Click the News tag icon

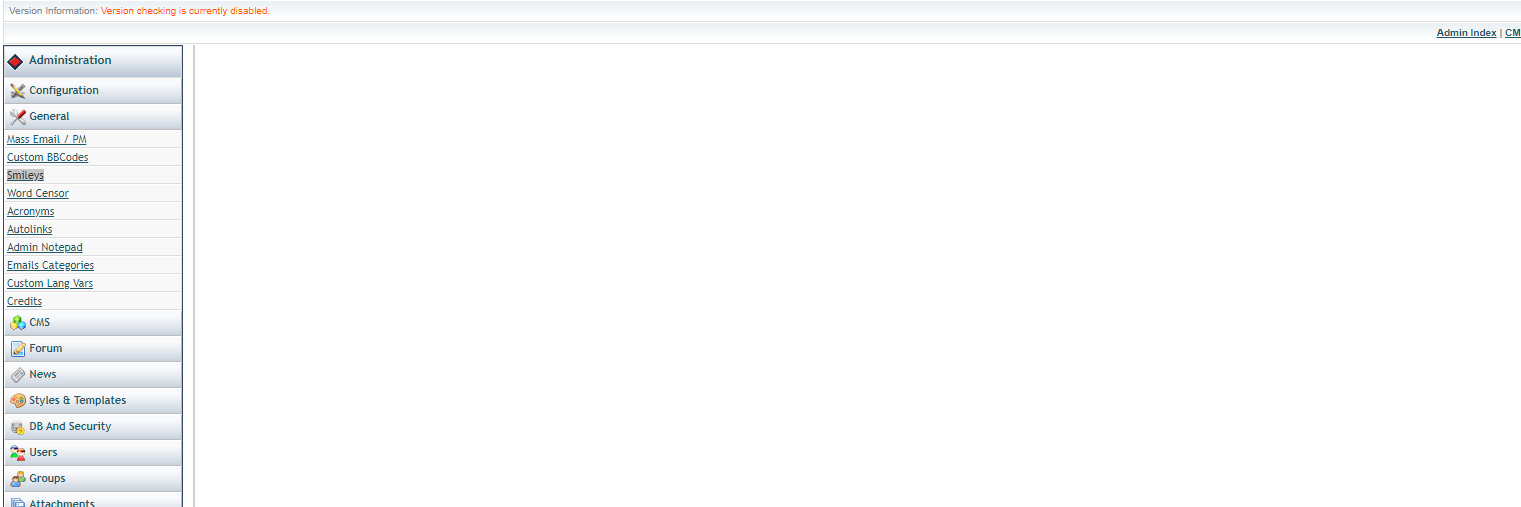[17, 375]
